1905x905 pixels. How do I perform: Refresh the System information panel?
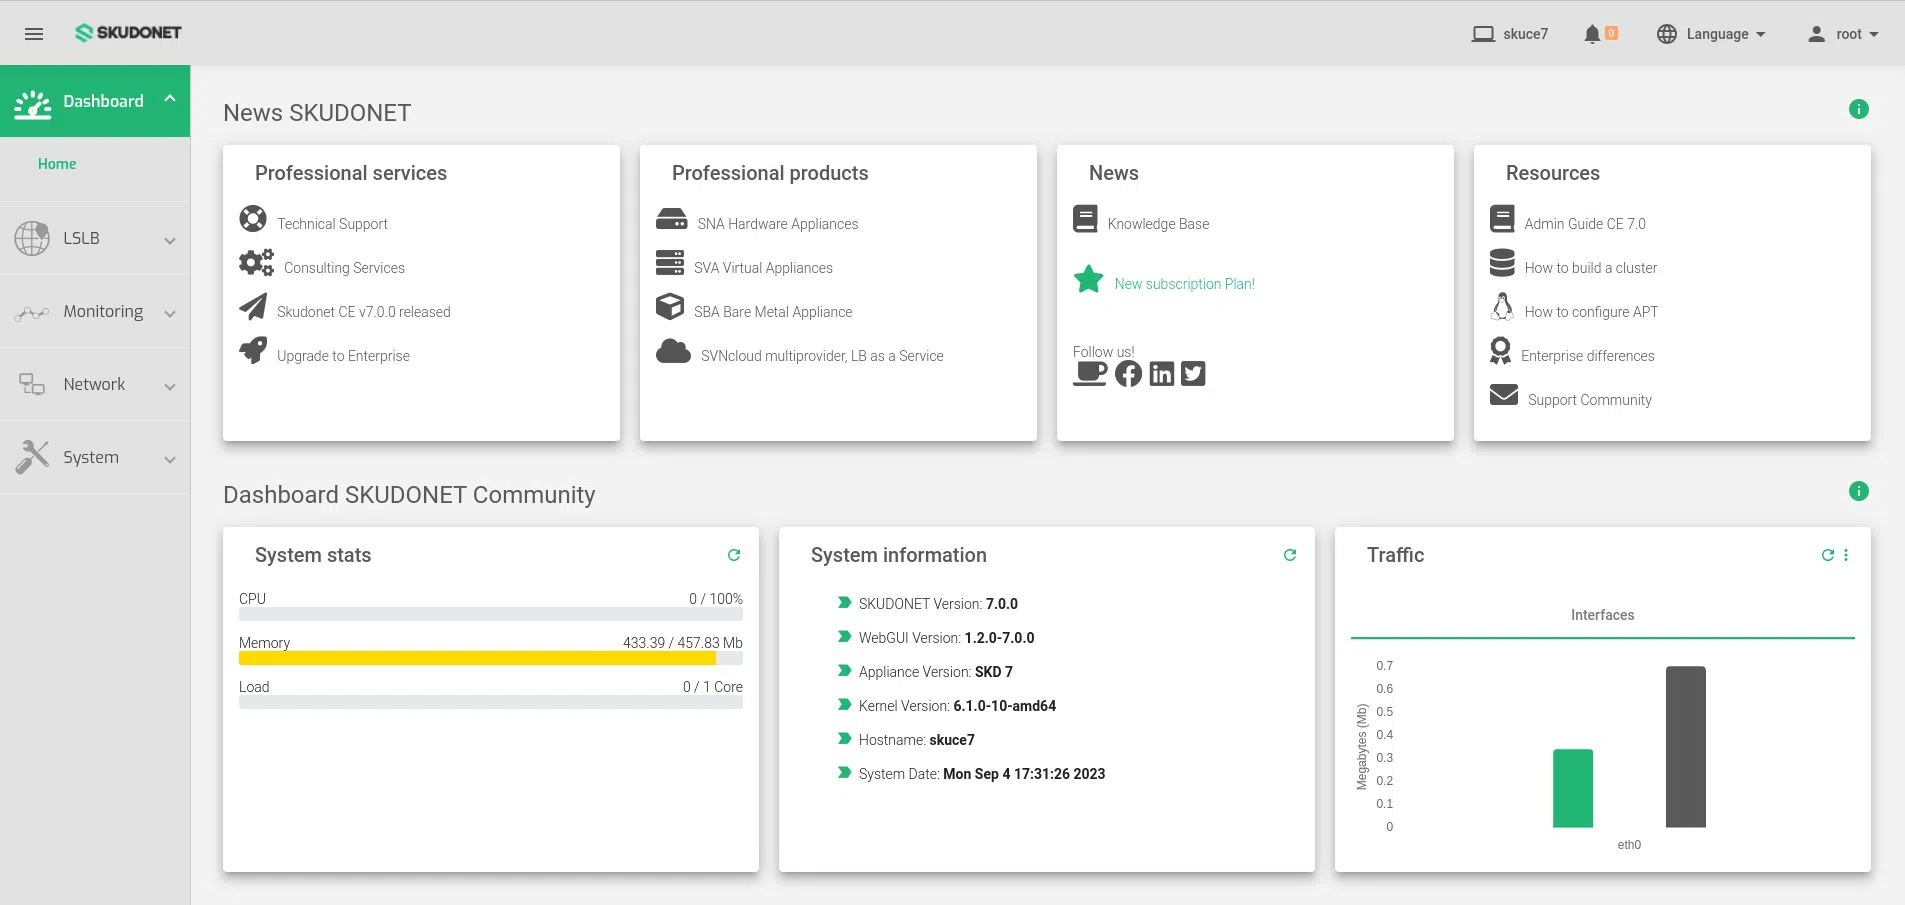[1290, 555]
